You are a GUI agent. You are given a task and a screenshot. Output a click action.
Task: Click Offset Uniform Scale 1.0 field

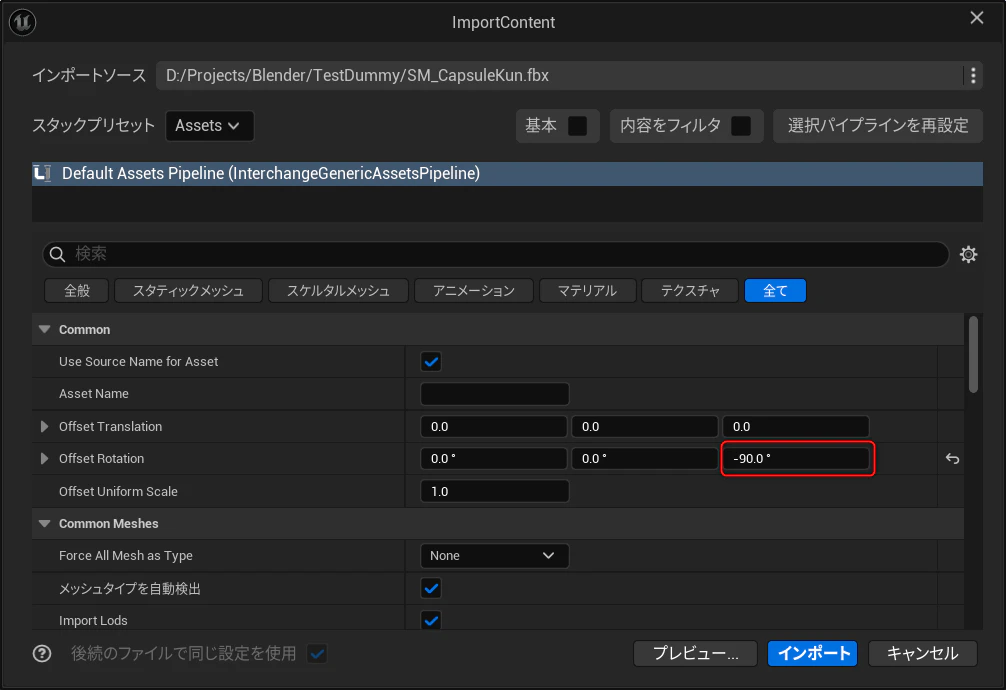click(495, 492)
